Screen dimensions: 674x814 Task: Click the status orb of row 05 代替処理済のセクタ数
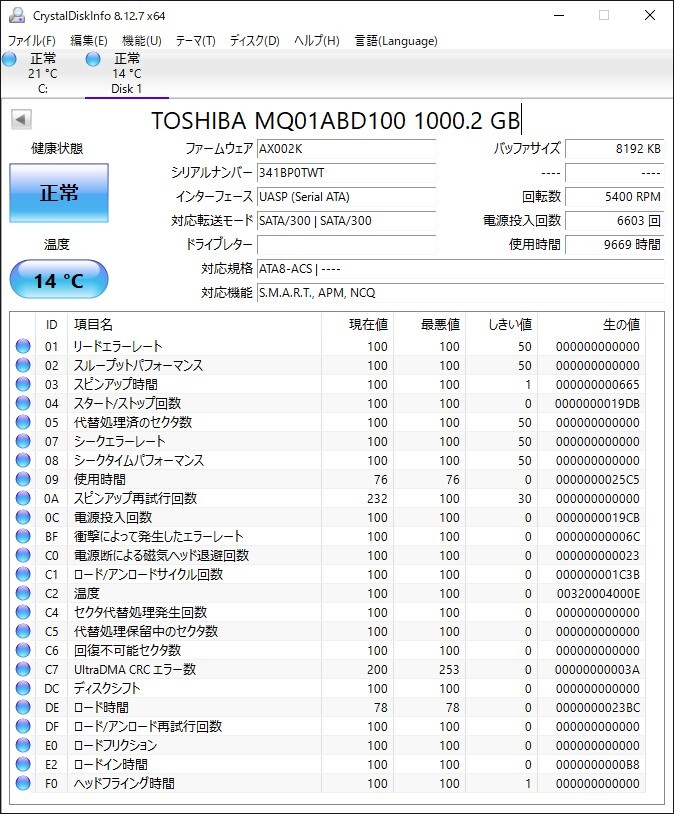[23, 422]
